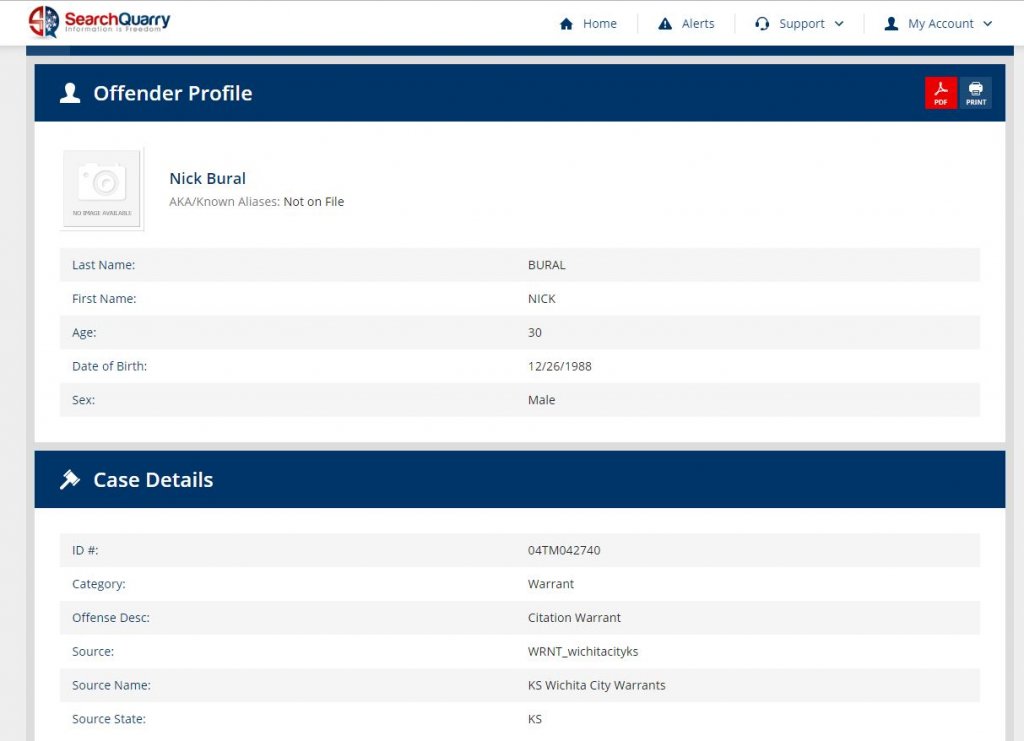Click the My Account person icon
The height and width of the screenshot is (741, 1024).
[x=891, y=24]
